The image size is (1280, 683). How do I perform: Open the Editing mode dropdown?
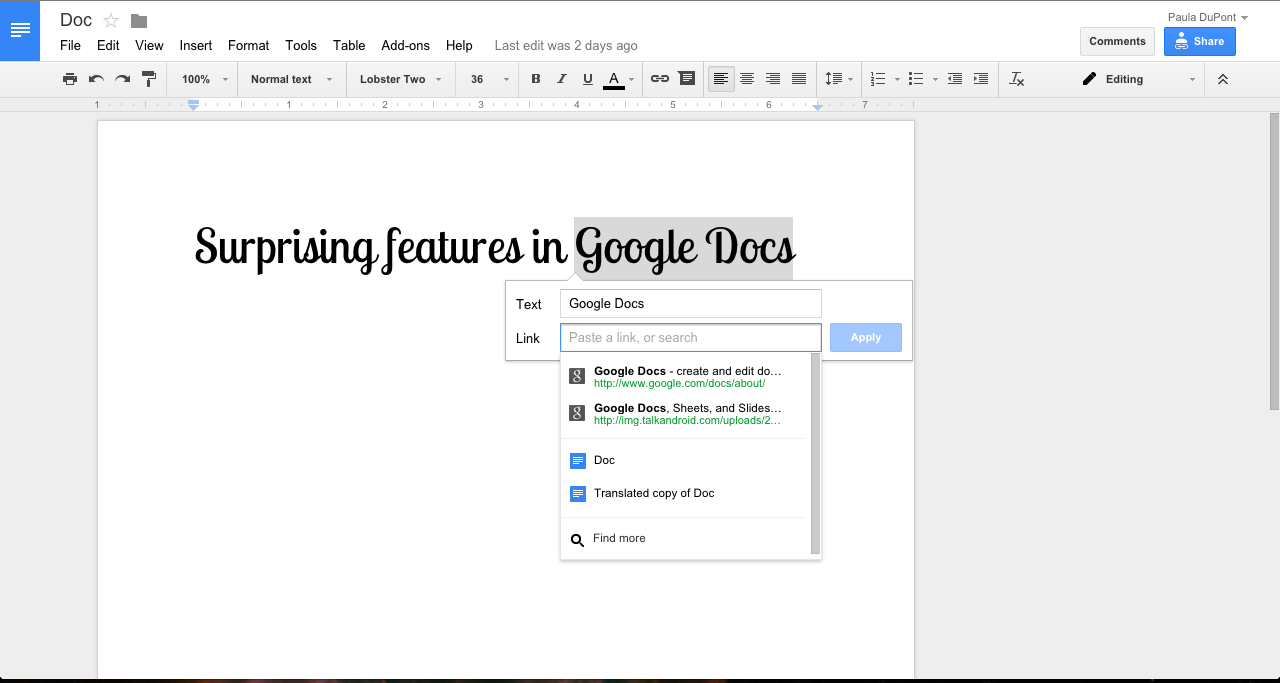tap(1138, 79)
